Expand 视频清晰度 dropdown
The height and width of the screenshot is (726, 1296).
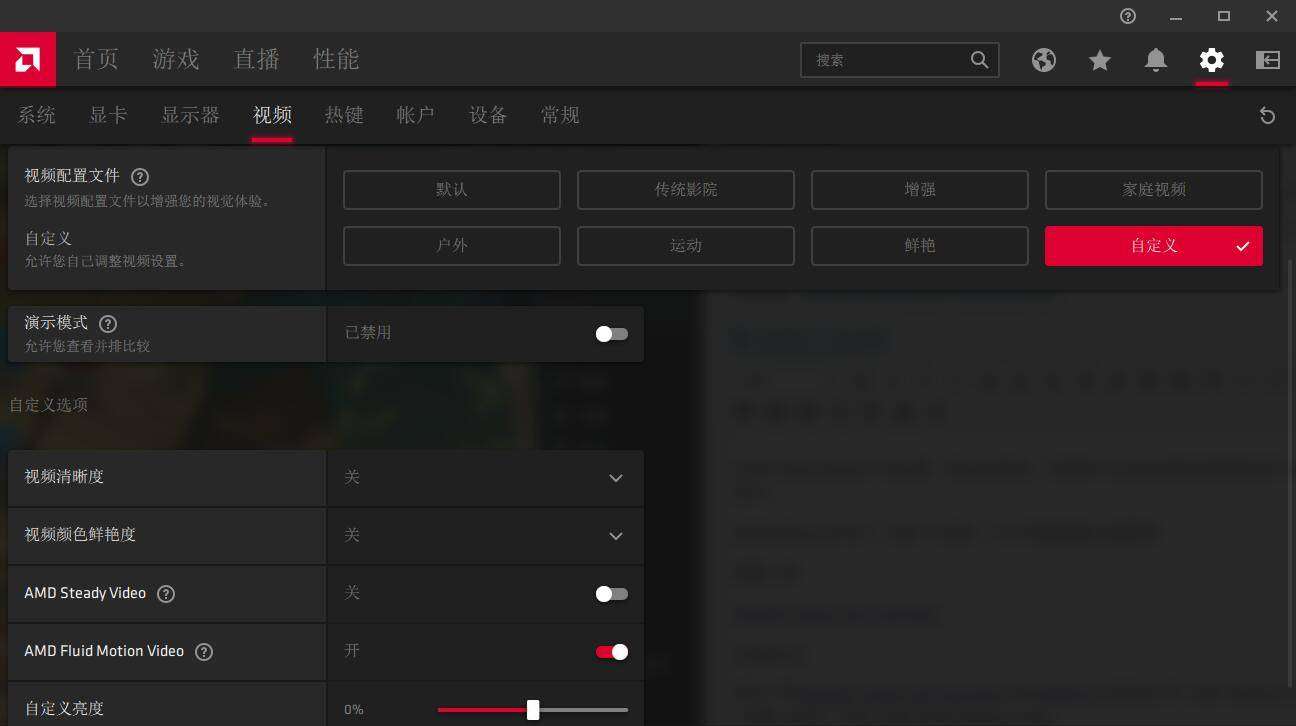tap(616, 478)
